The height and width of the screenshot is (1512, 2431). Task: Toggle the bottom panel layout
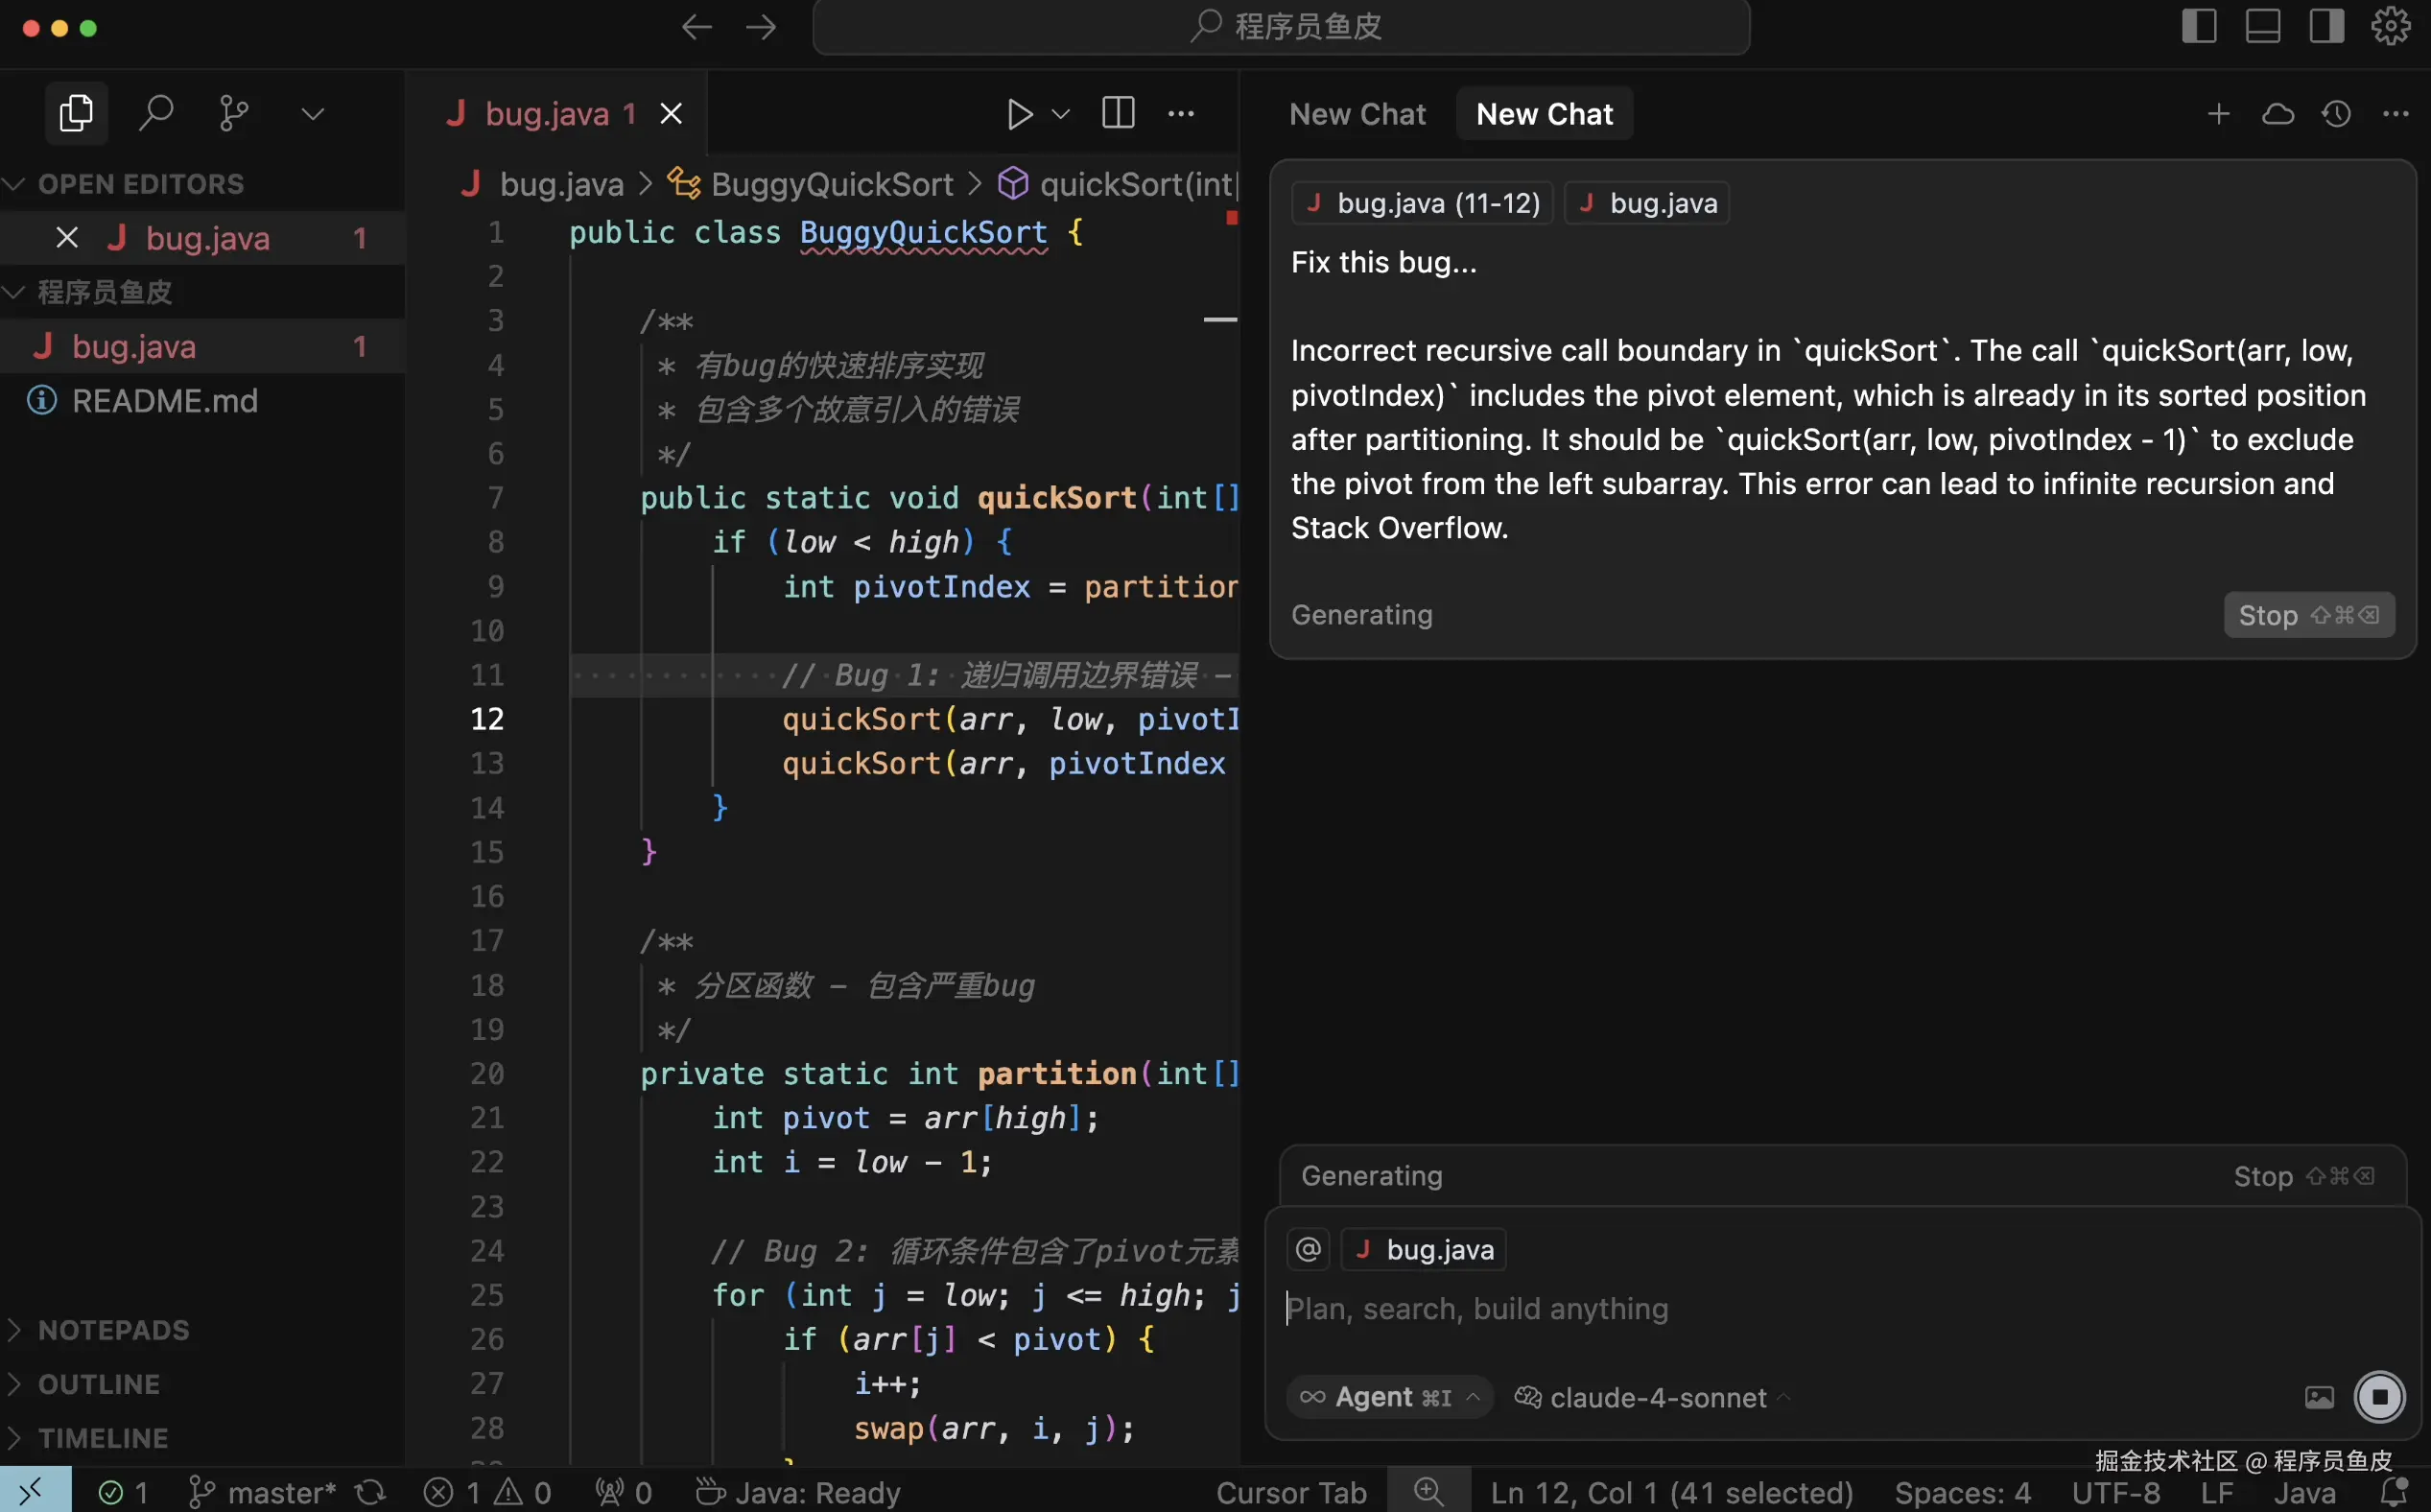coord(2263,26)
